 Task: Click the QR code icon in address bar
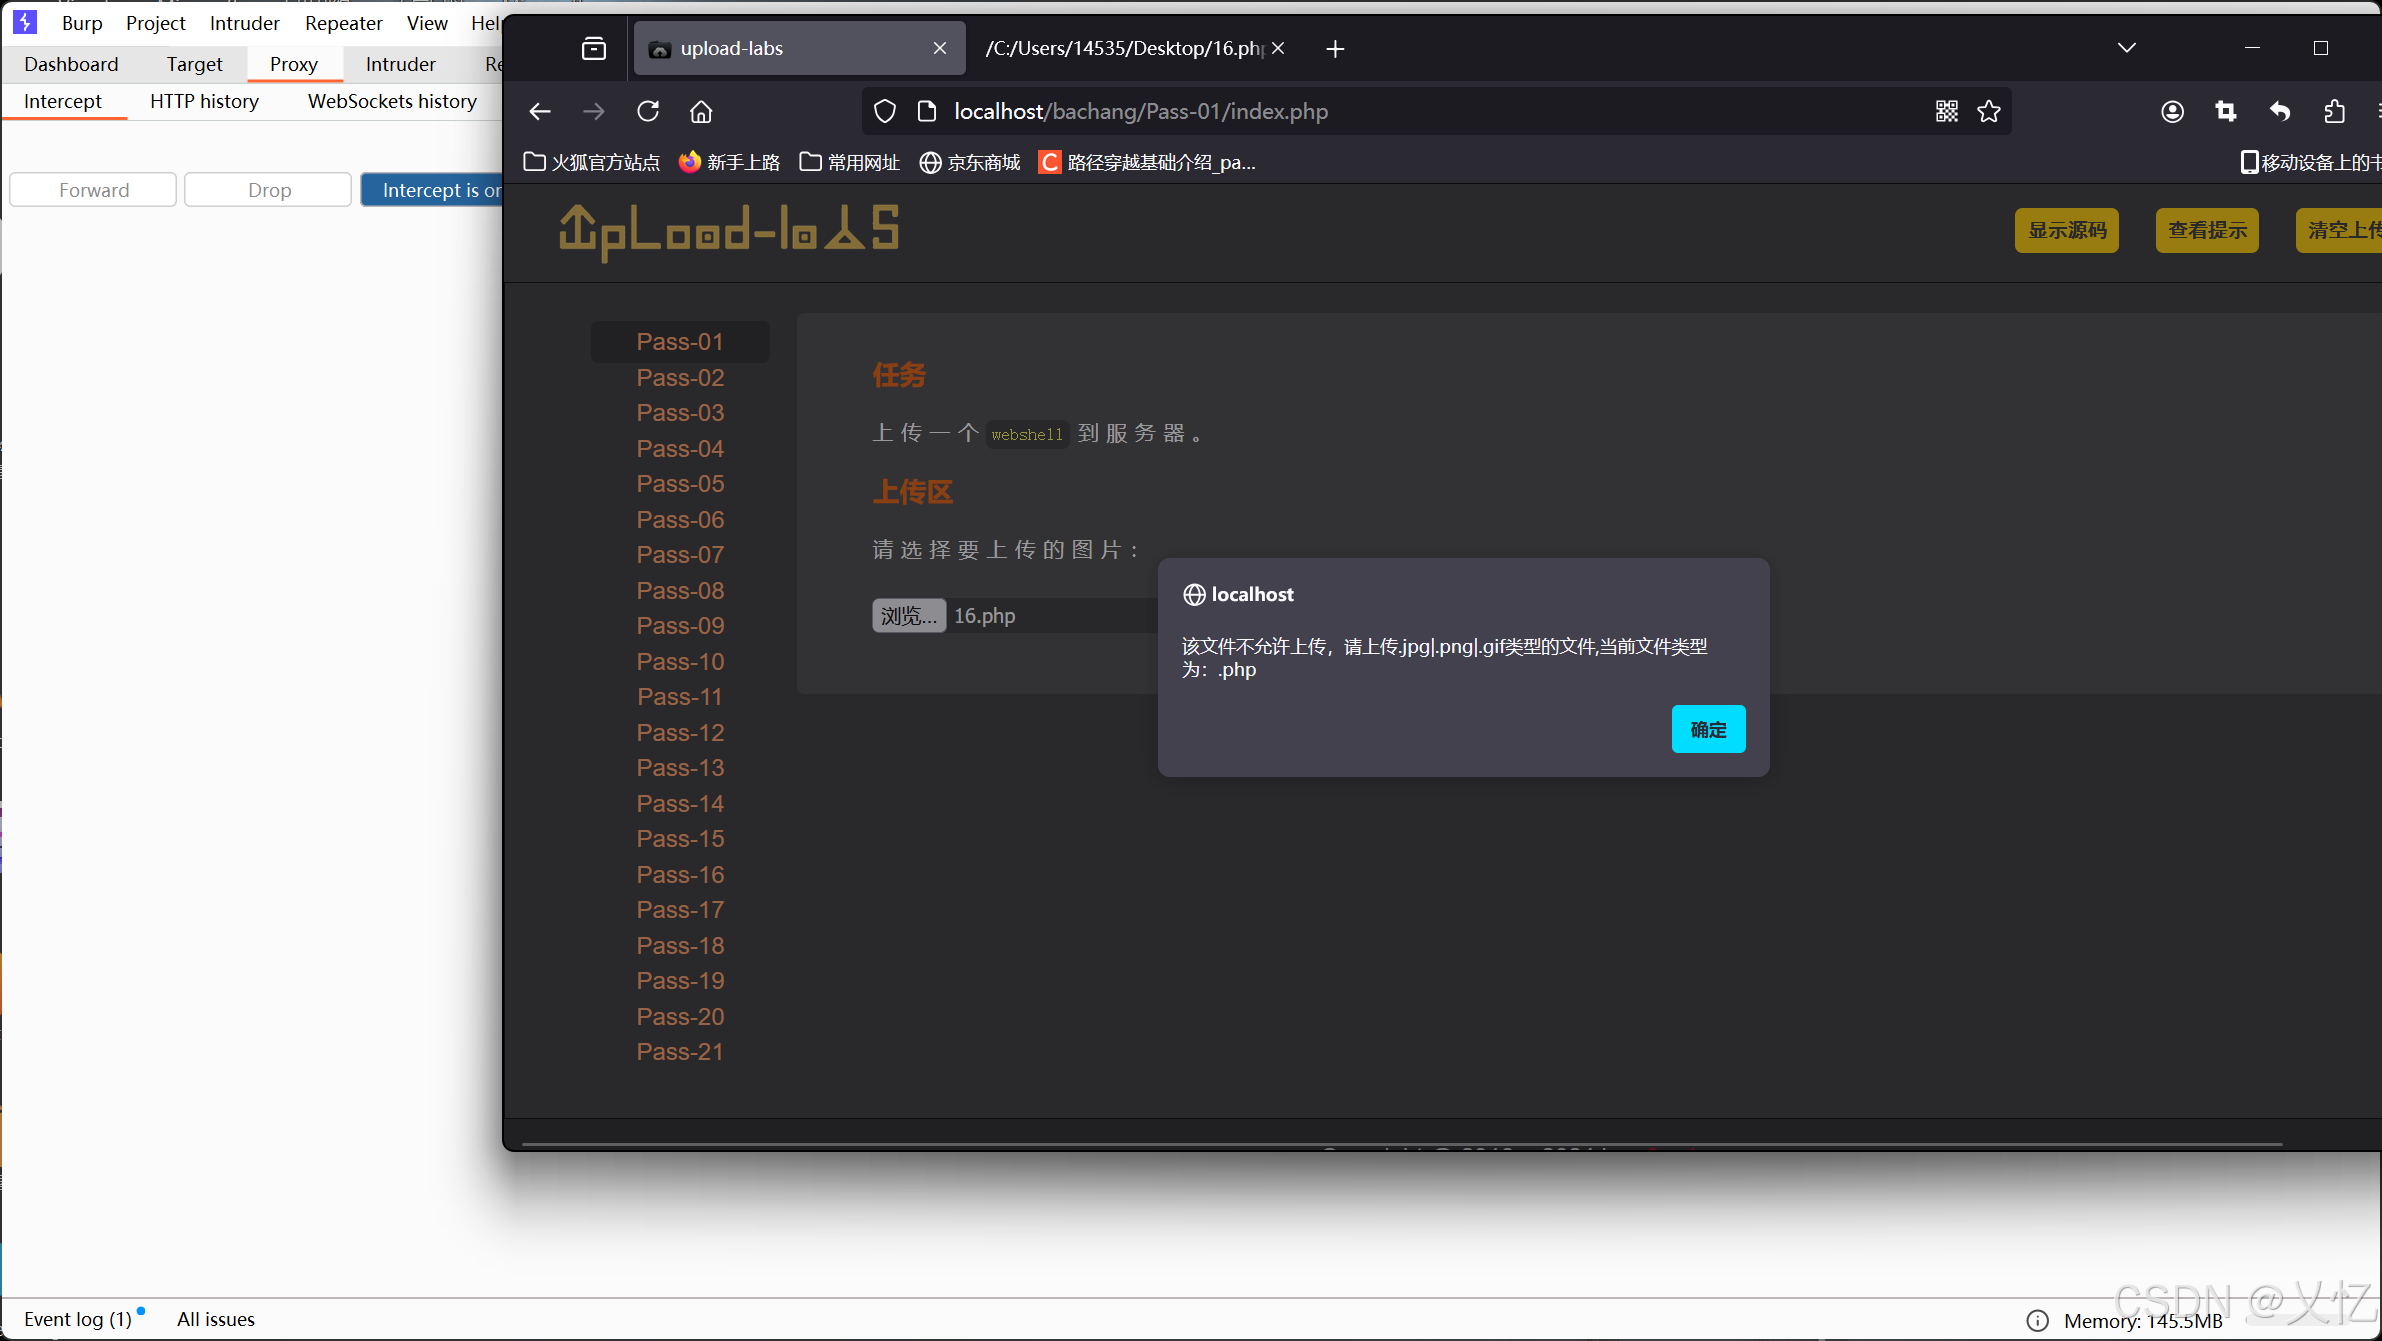pyautogui.click(x=1946, y=111)
